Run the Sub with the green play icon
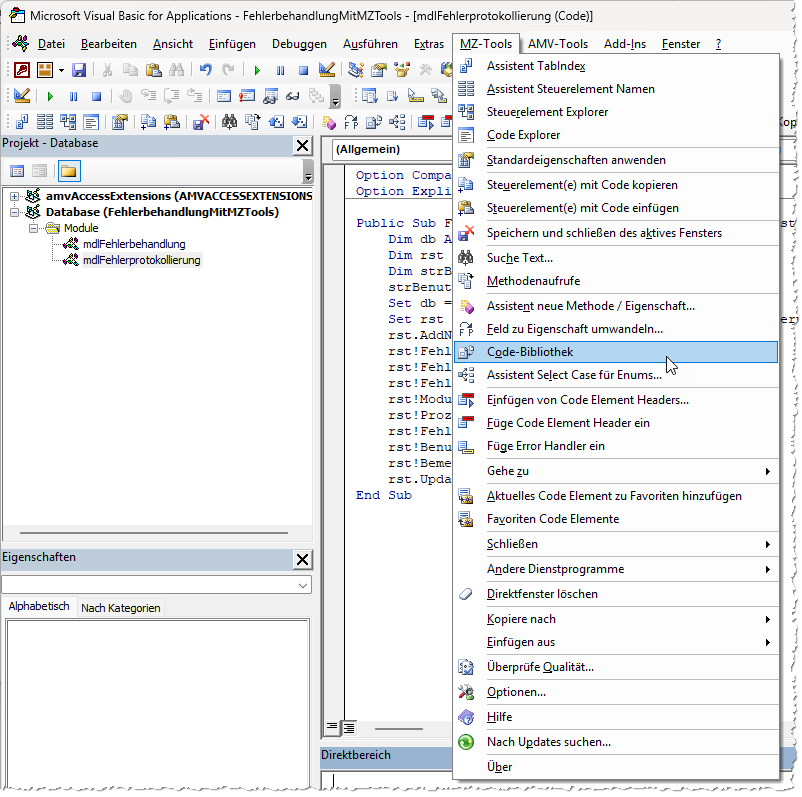This screenshot has height=797, width=802. [257, 70]
